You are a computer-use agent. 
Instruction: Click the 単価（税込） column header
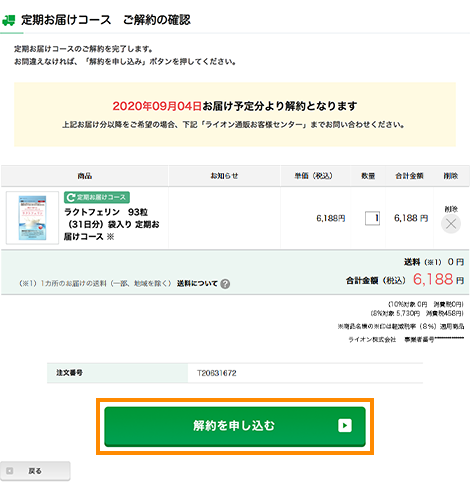[313, 176]
